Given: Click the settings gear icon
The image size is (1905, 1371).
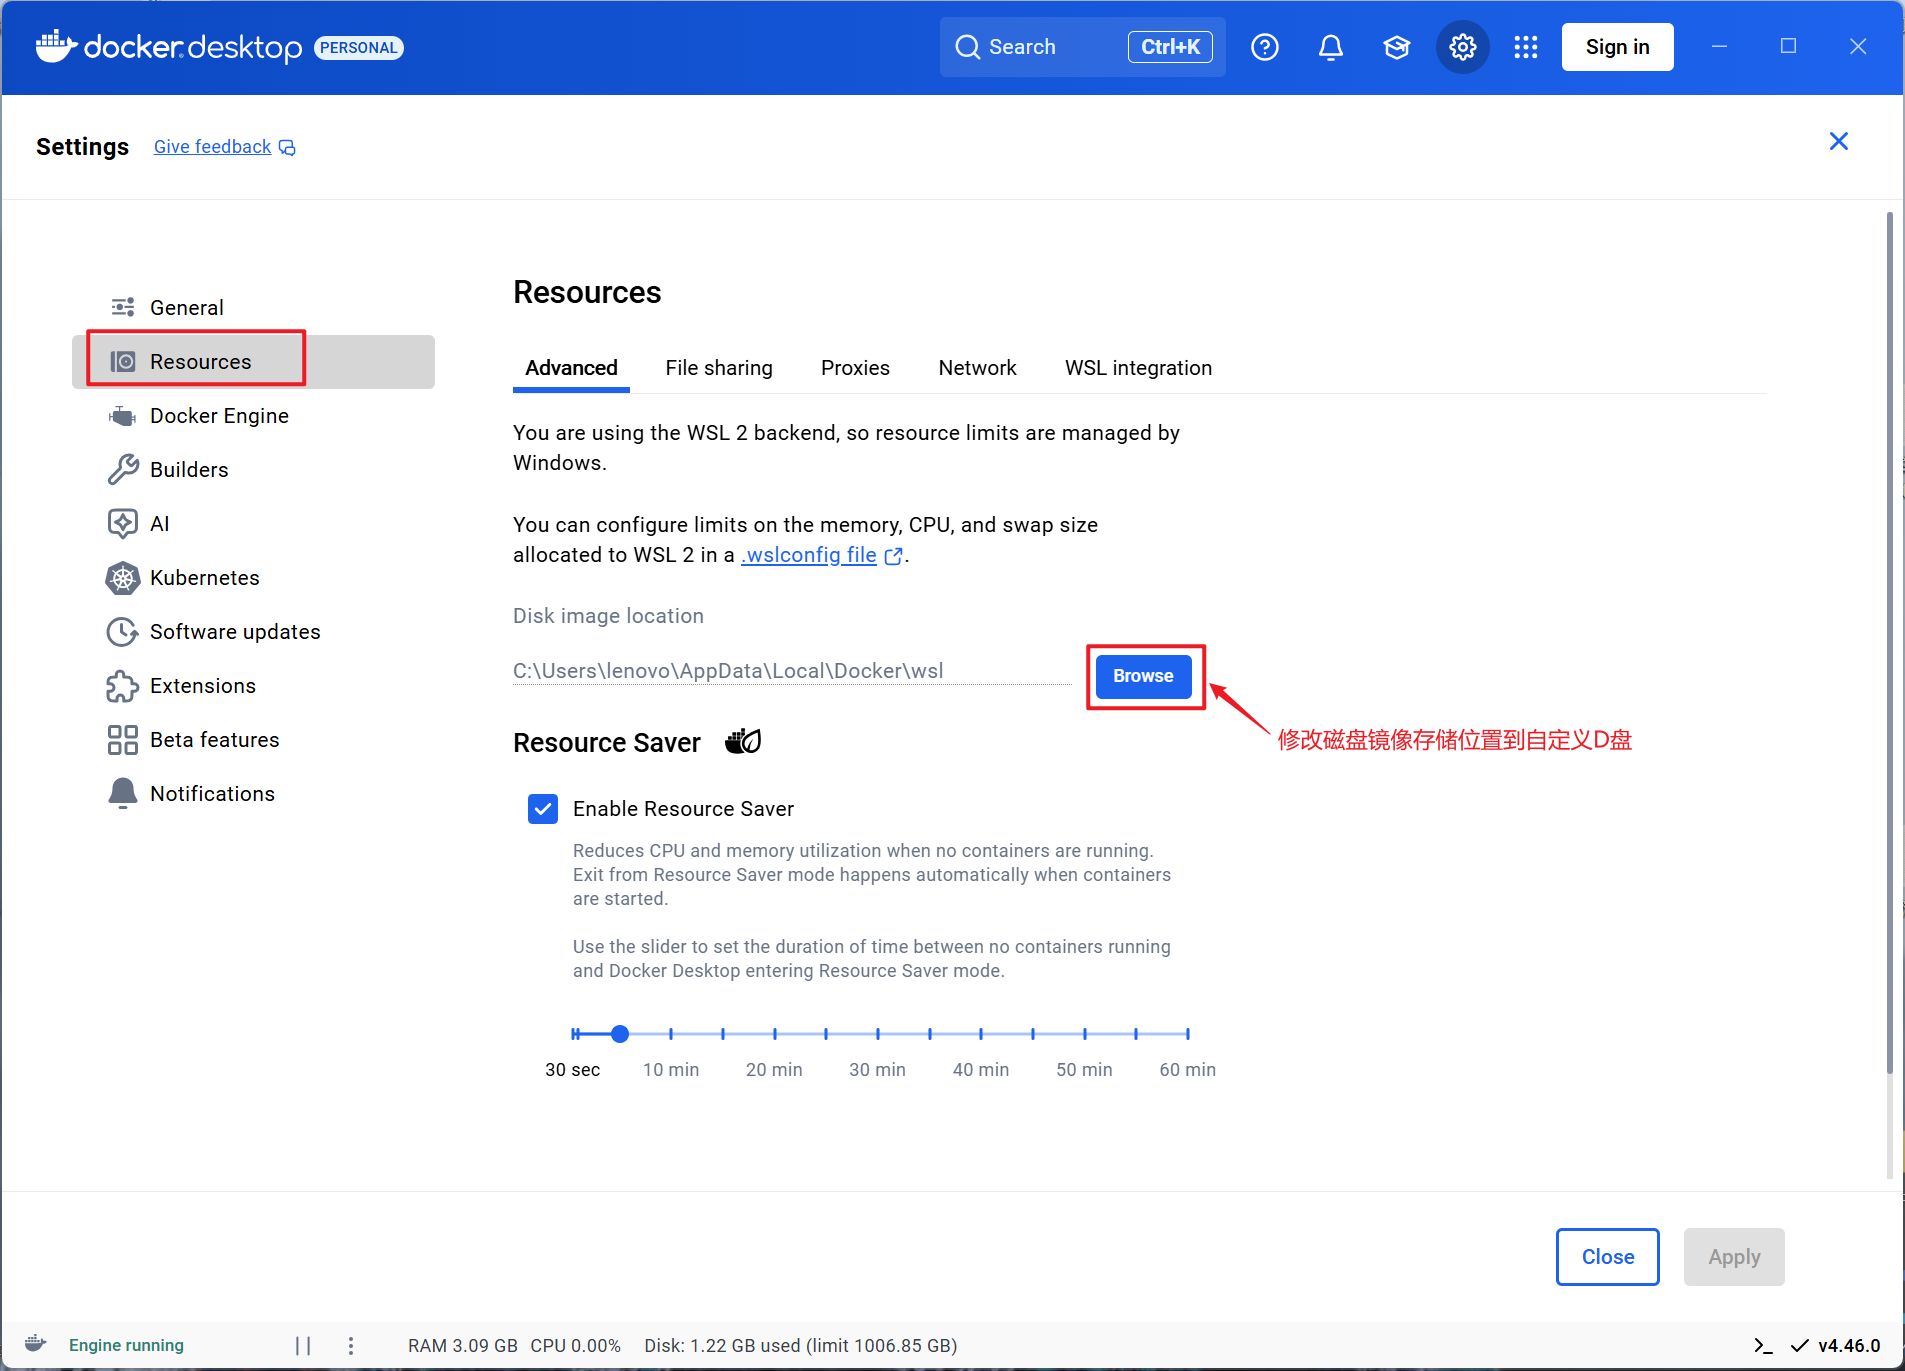Looking at the screenshot, I should [1462, 47].
